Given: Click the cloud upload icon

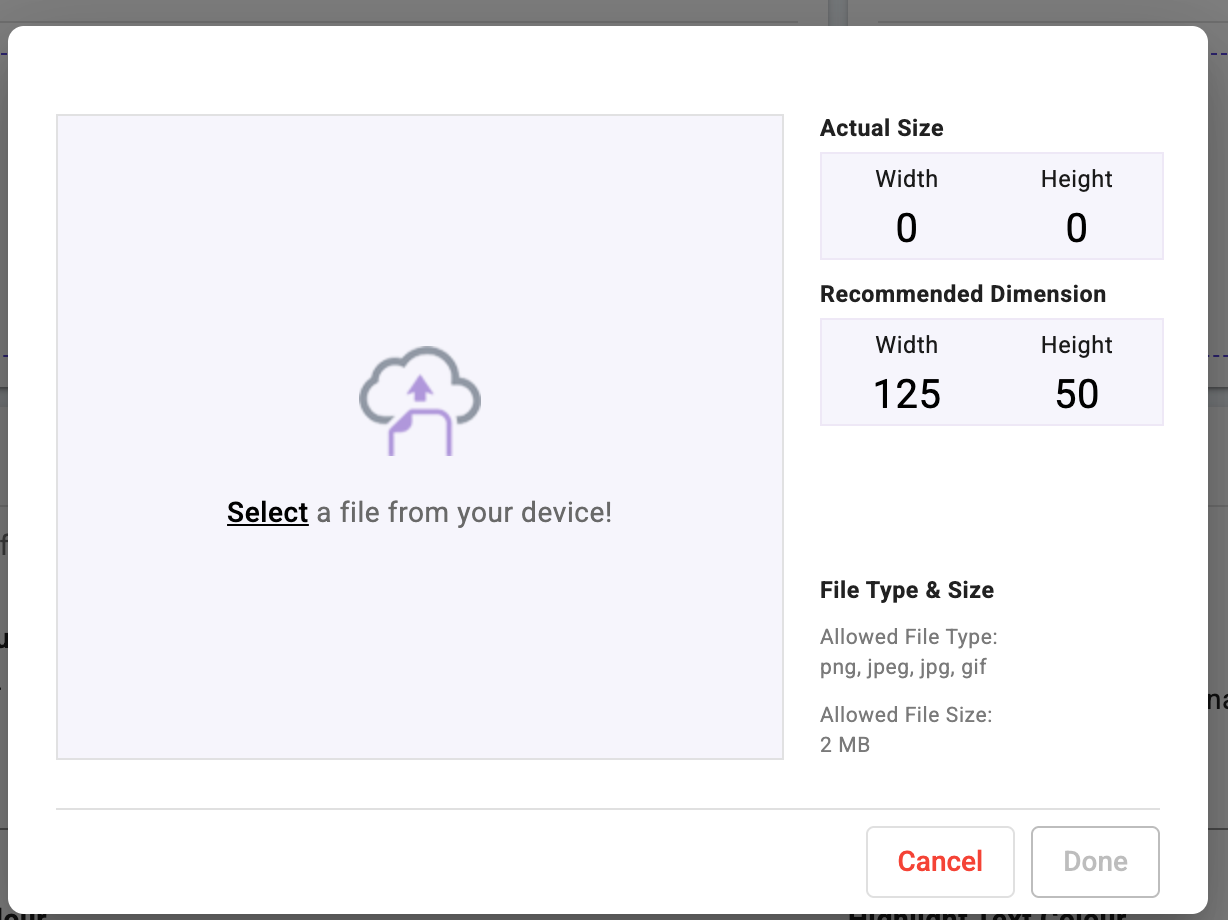Looking at the screenshot, I should point(420,401).
